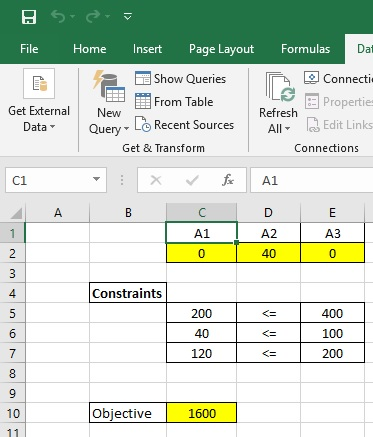Viewport: 373px width, 437px height.
Task: Click the fill handle of cell C1
Action: 236,243
